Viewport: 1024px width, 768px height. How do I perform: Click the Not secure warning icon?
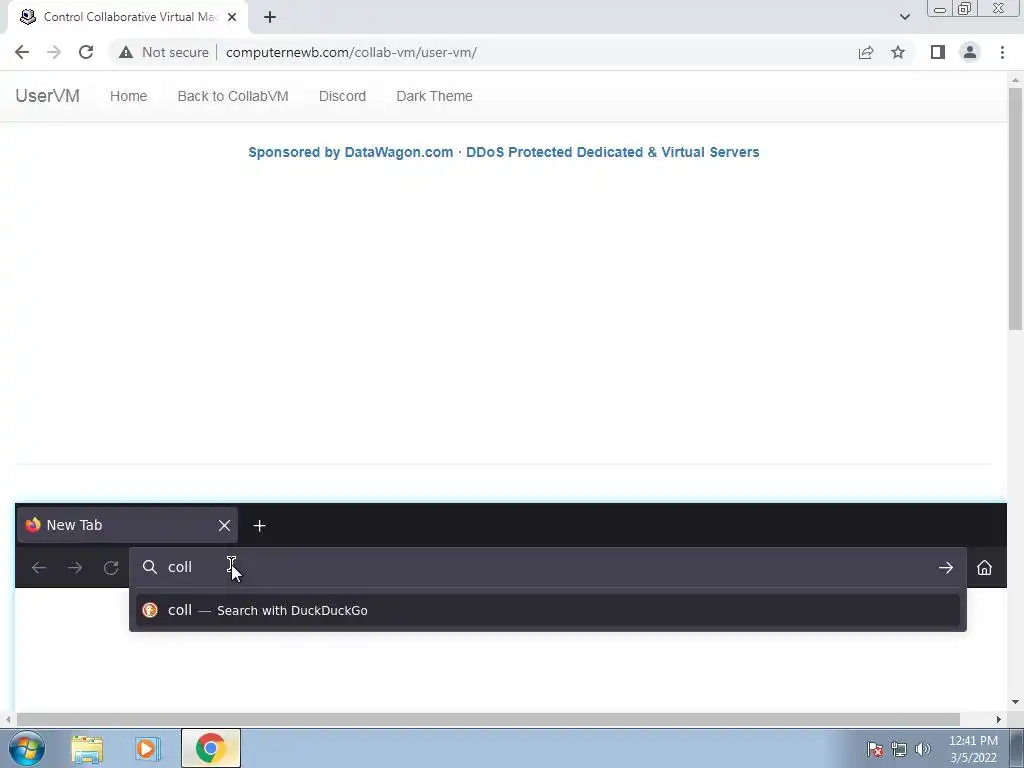tap(126, 52)
